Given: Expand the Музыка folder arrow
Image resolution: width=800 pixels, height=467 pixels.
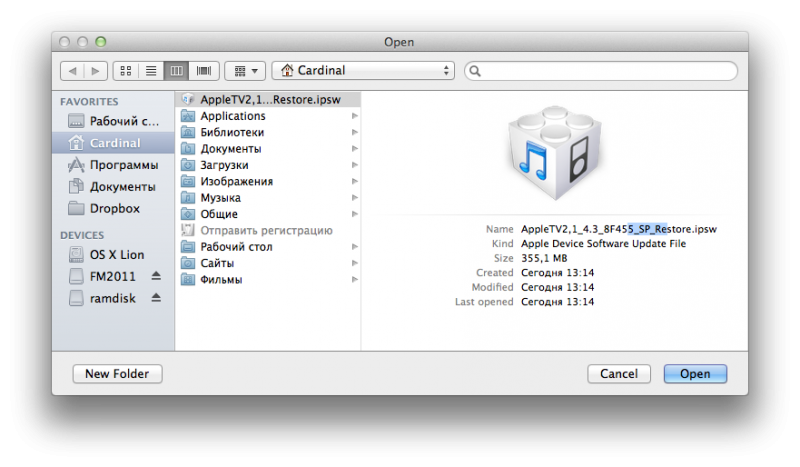Looking at the screenshot, I should 354,198.
